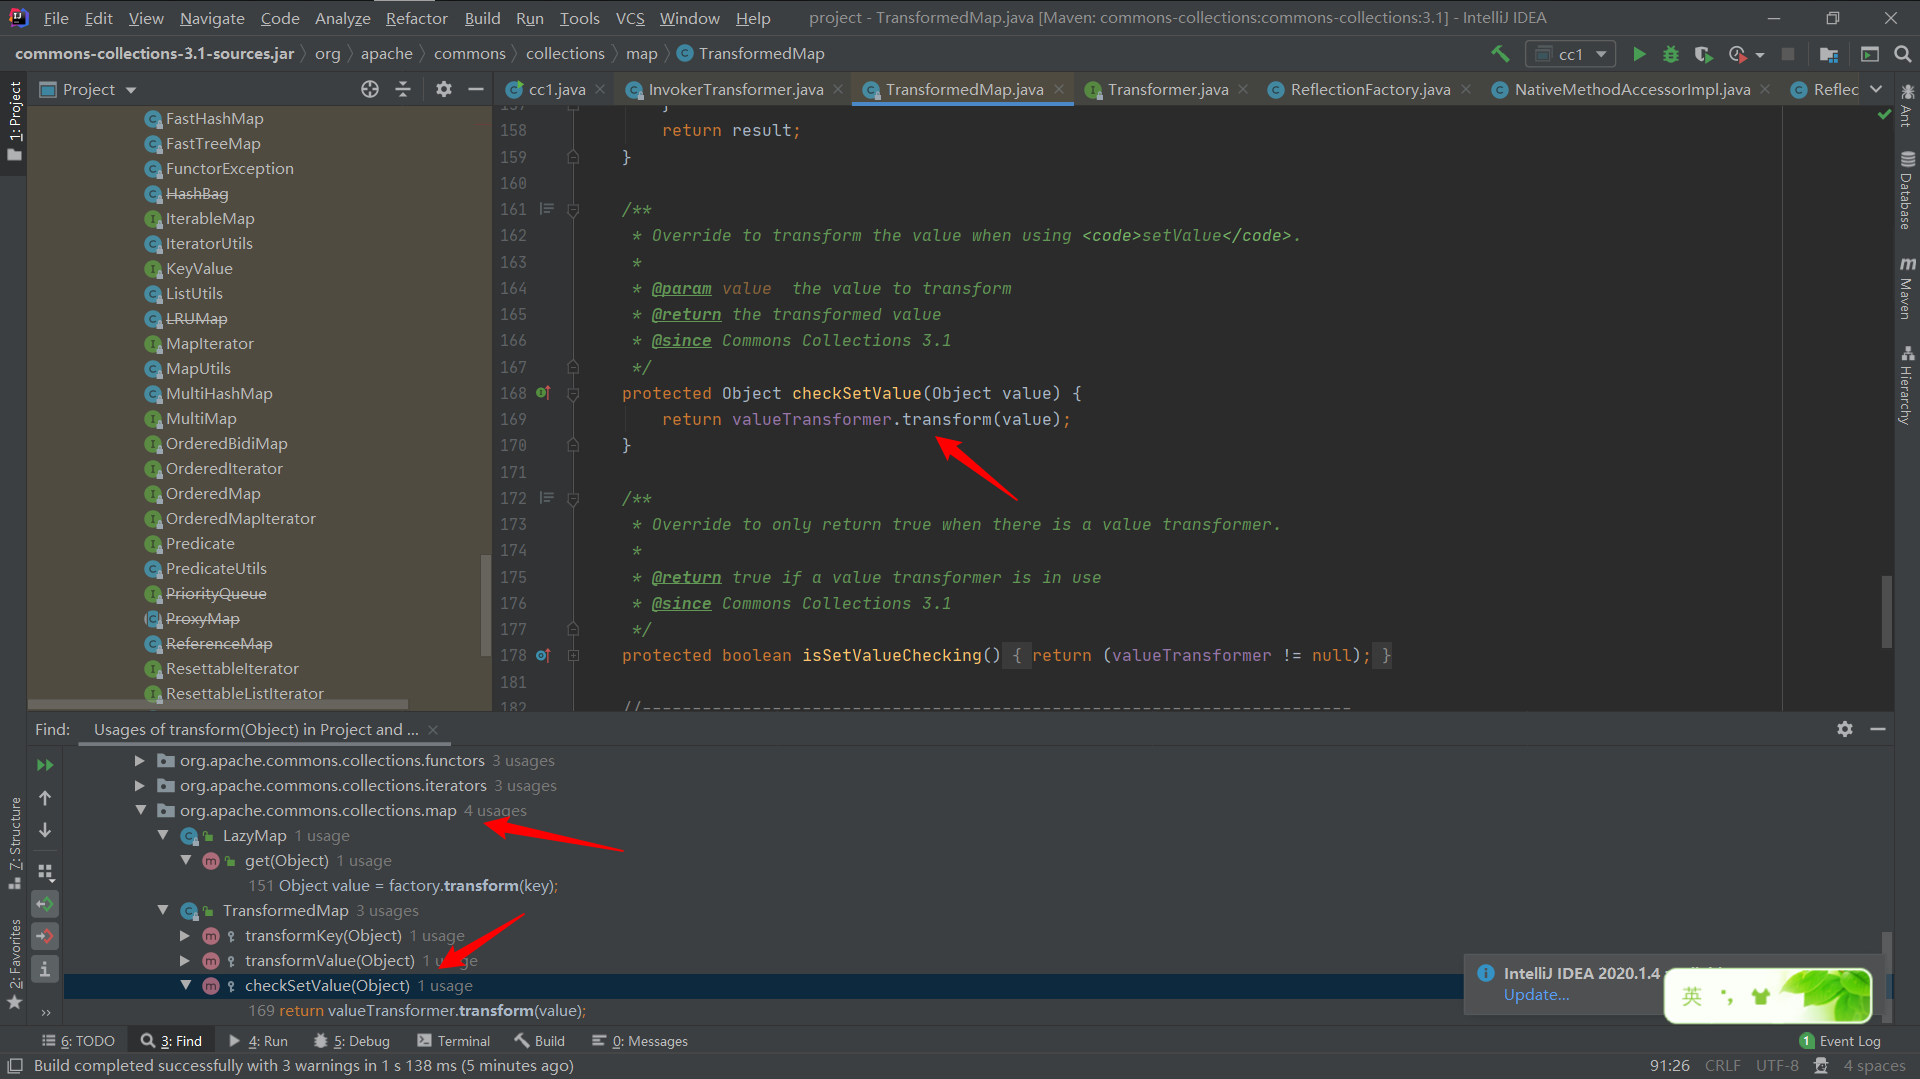Go to next occurrence in Find panel
This screenshot has height=1079, width=1920.
coord(45,830)
